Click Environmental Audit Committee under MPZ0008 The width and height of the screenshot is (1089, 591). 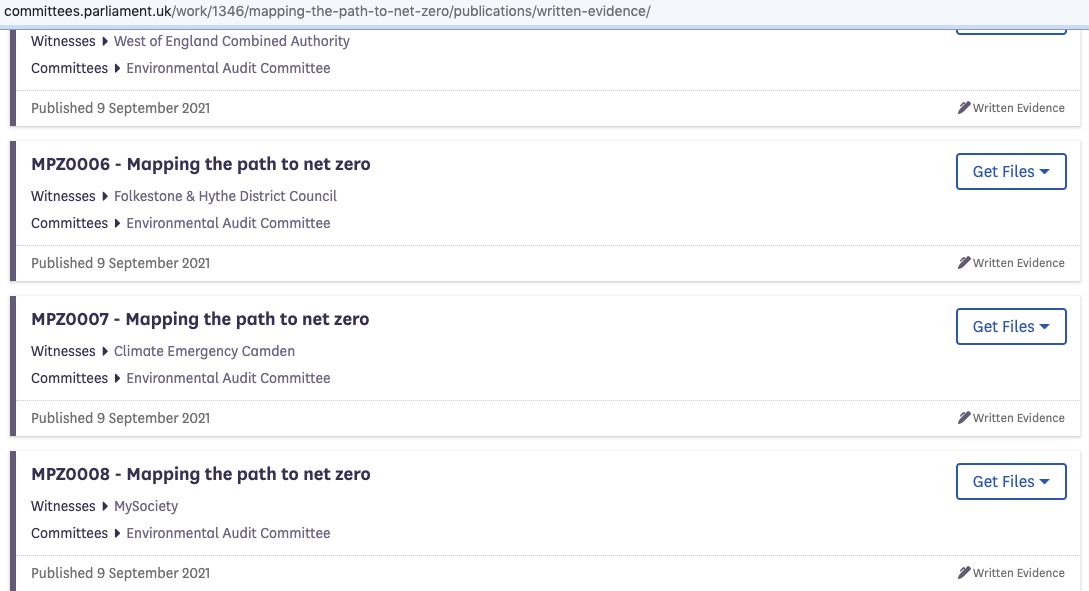[228, 534]
